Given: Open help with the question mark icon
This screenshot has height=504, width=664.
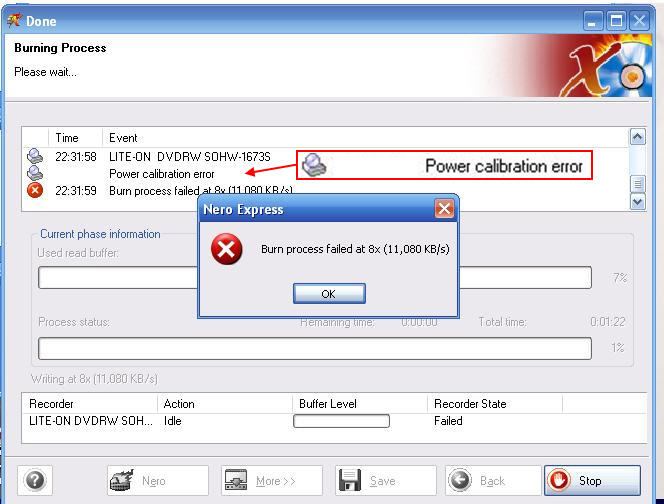Looking at the screenshot, I should [35, 480].
